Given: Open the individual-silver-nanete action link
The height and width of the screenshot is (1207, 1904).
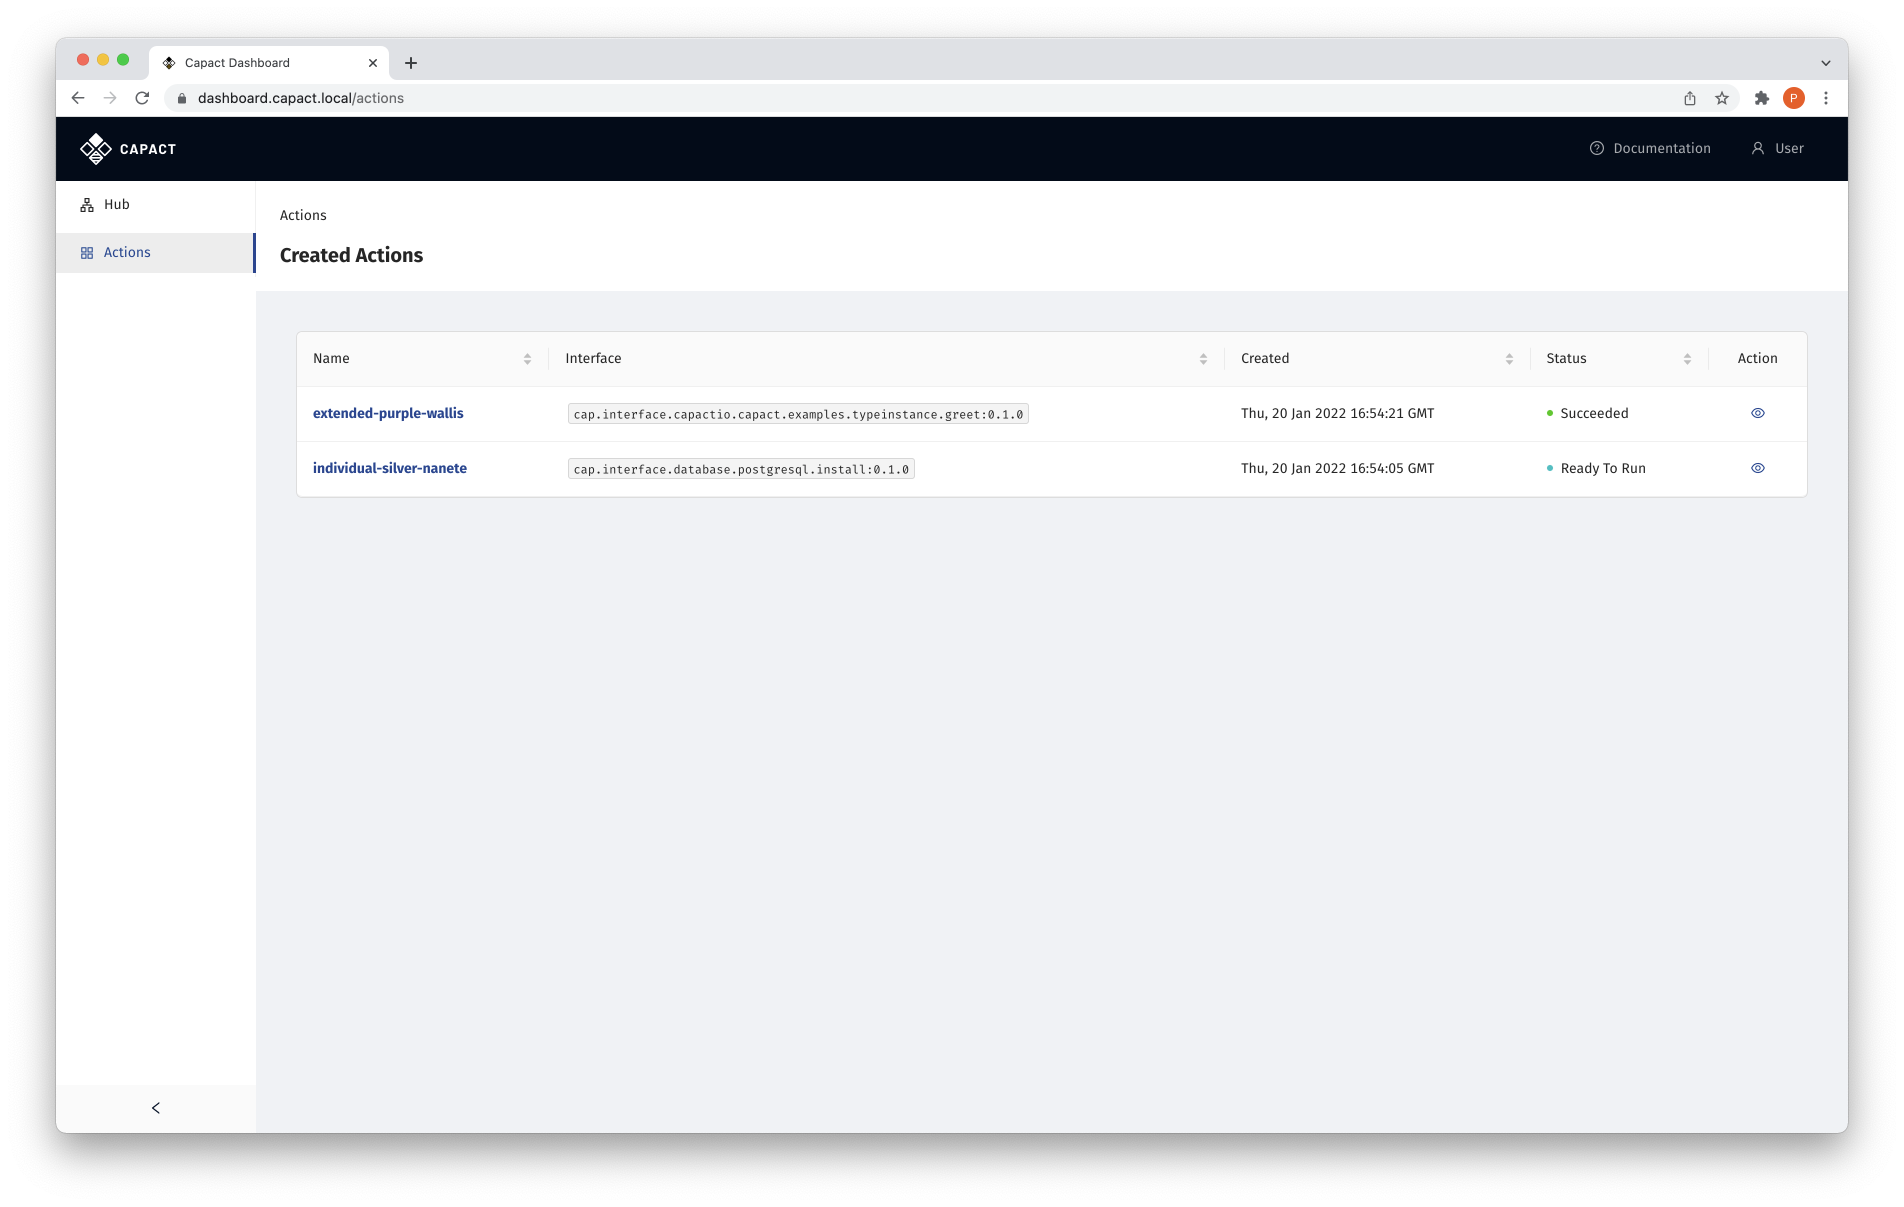Looking at the screenshot, I should tap(390, 468).
